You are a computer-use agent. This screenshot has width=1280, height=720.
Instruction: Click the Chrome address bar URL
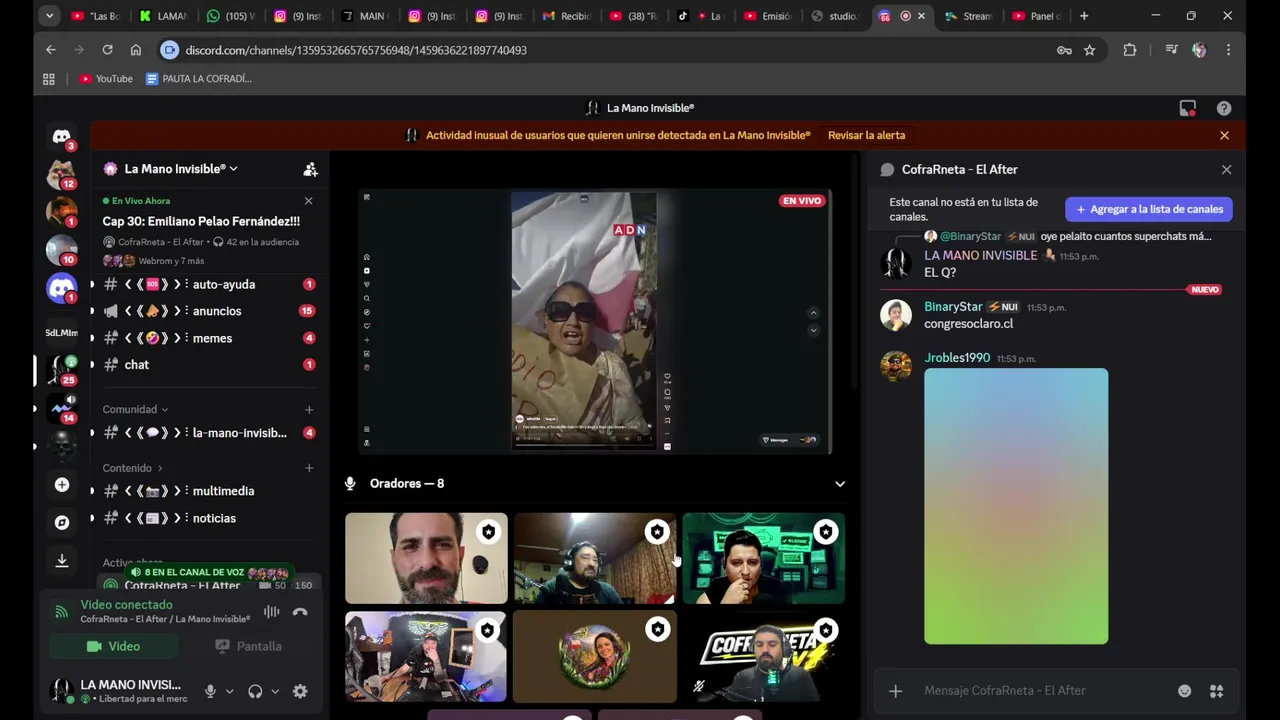[356, 50]
